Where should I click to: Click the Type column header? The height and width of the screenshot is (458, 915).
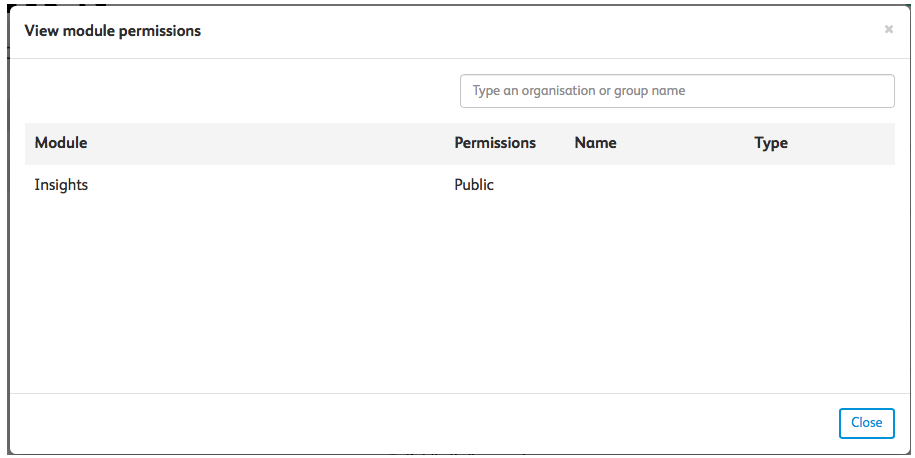pyautogui.click(x=771, y=143)
